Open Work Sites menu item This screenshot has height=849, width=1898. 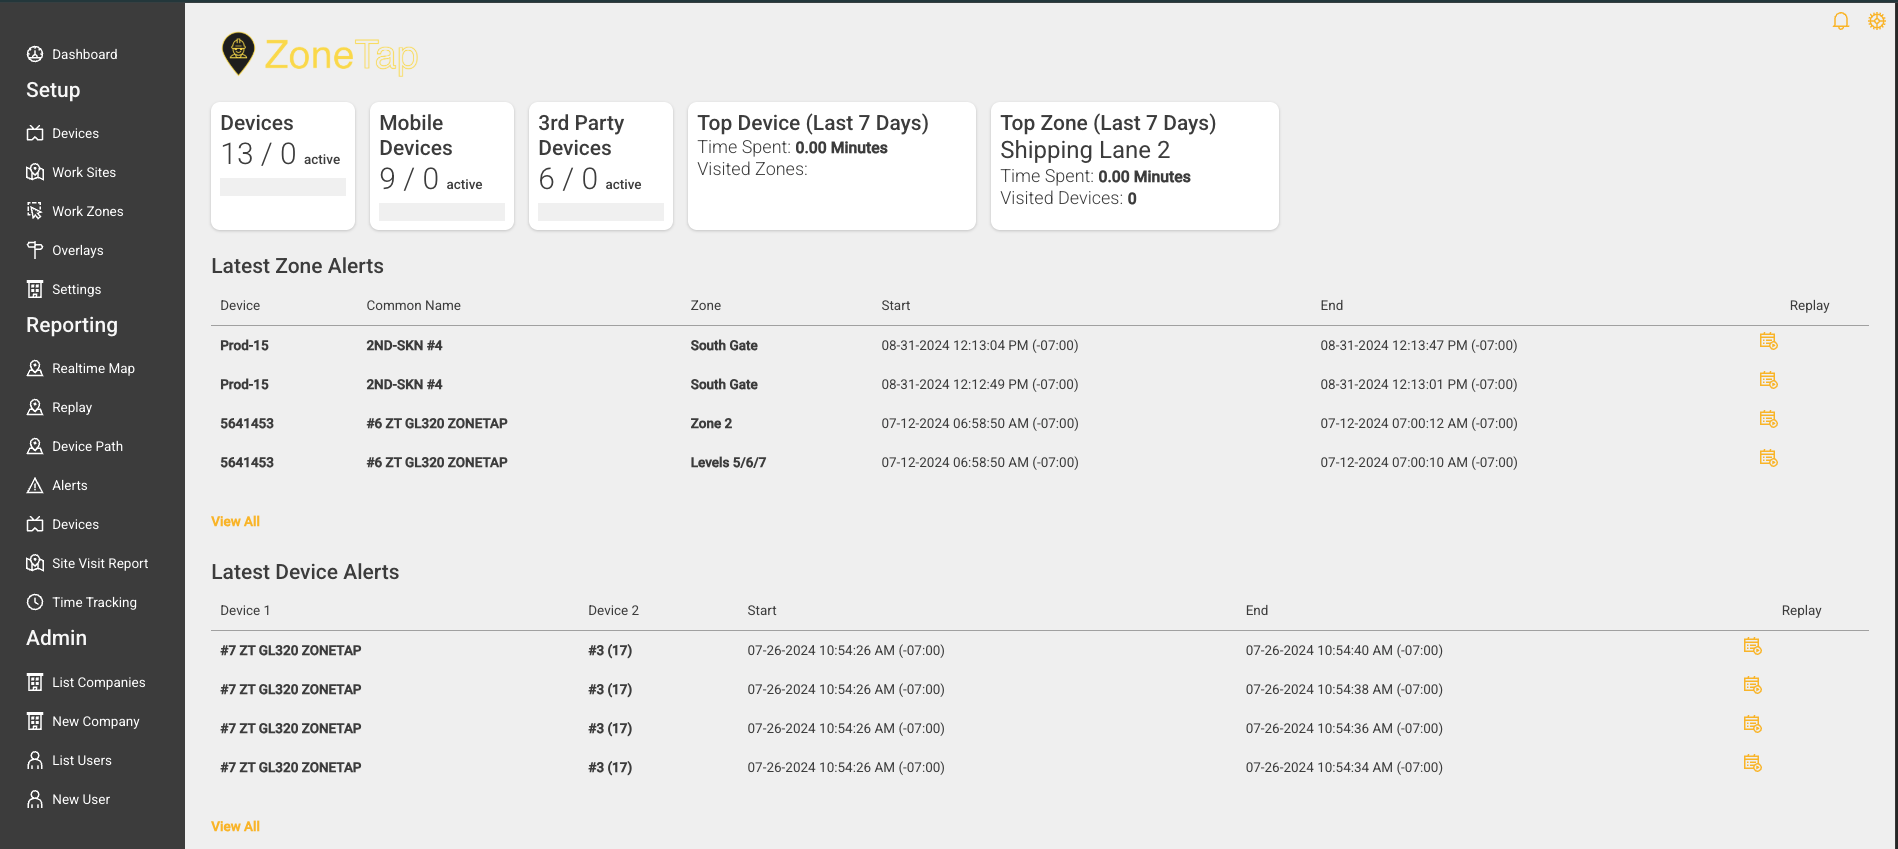point(84,172)
